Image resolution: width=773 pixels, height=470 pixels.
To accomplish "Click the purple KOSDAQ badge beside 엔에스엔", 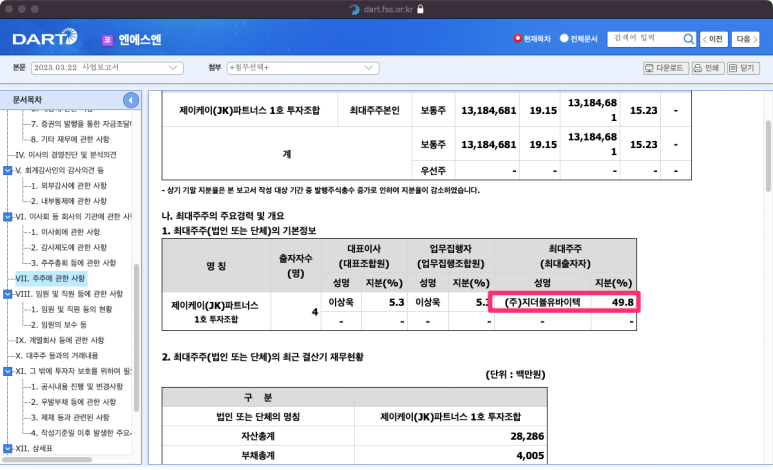I will click(107, 40).
